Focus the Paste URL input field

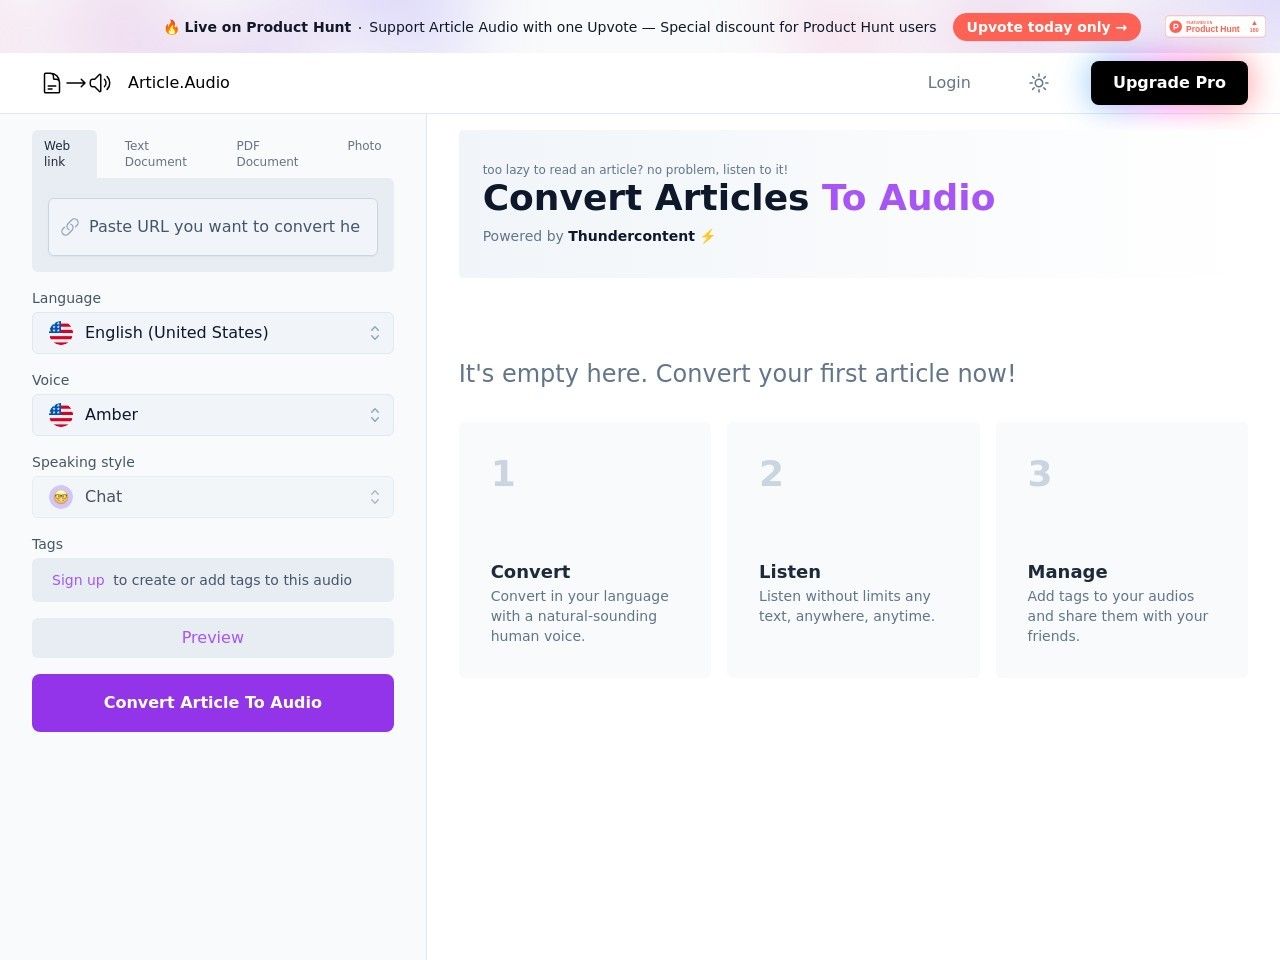coord(213,227)
